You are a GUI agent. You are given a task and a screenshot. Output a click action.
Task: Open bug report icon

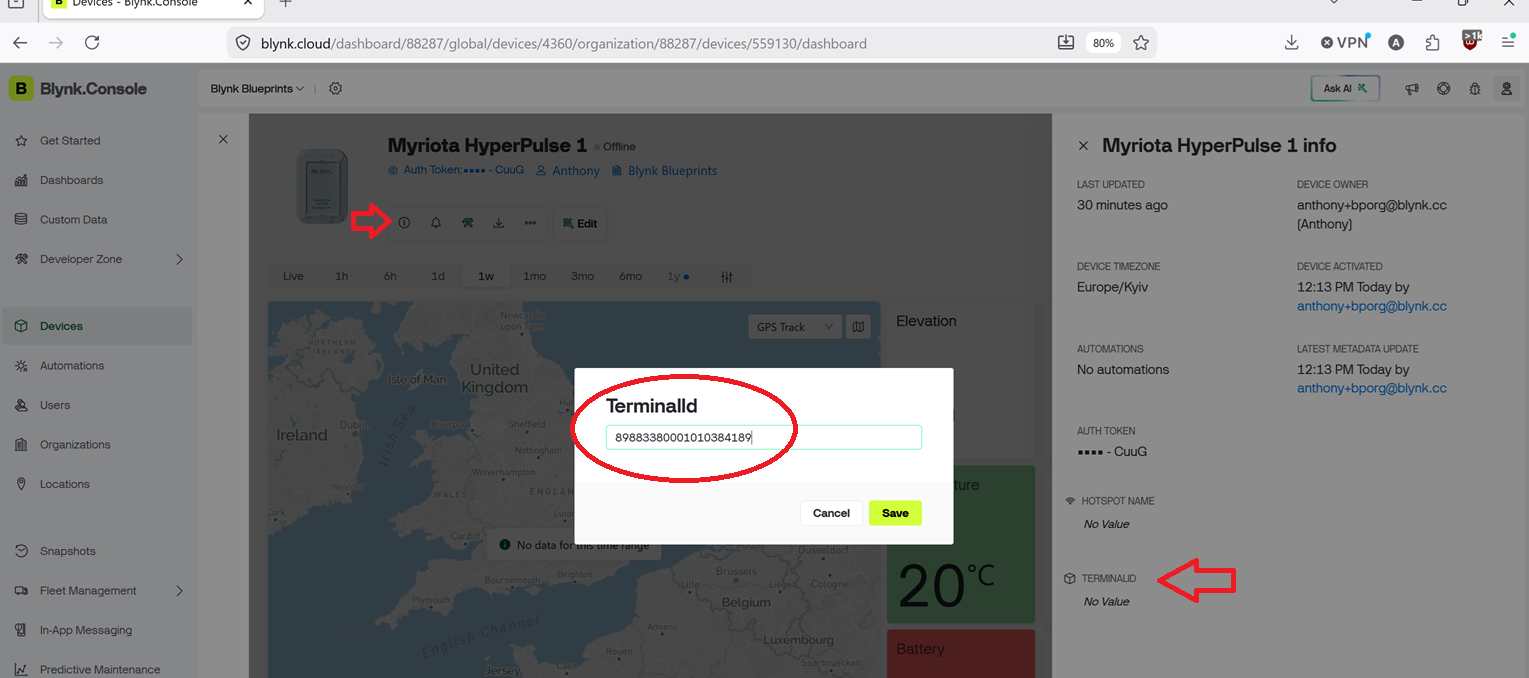click(x=1475, y=88)
